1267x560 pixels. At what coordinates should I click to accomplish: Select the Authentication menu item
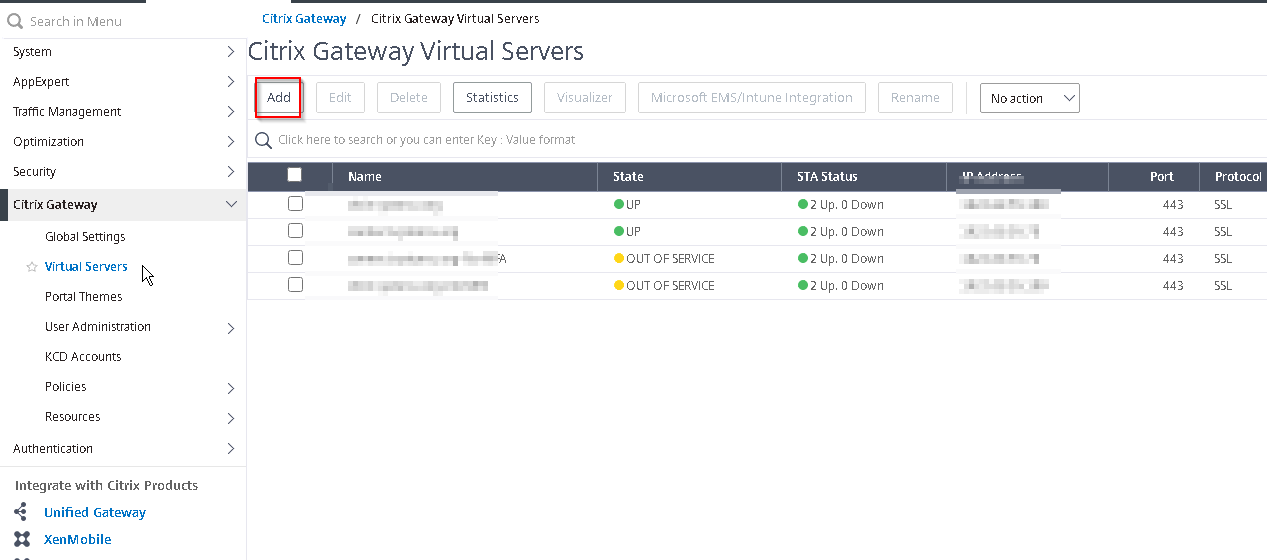pos(53,449)
